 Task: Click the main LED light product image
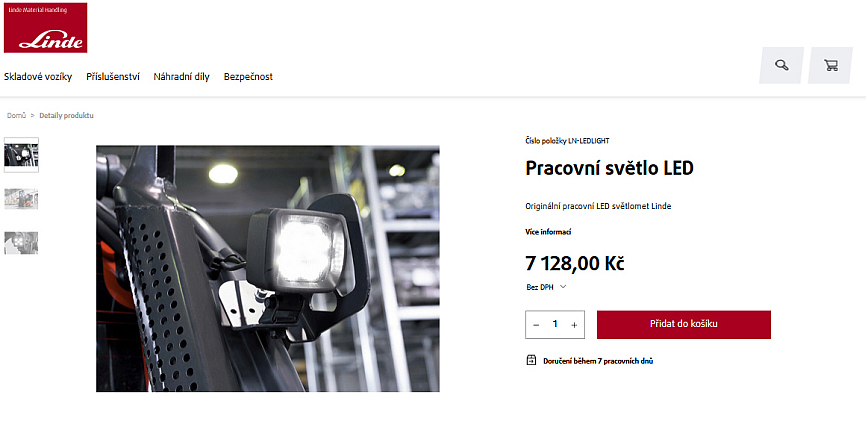268,268
